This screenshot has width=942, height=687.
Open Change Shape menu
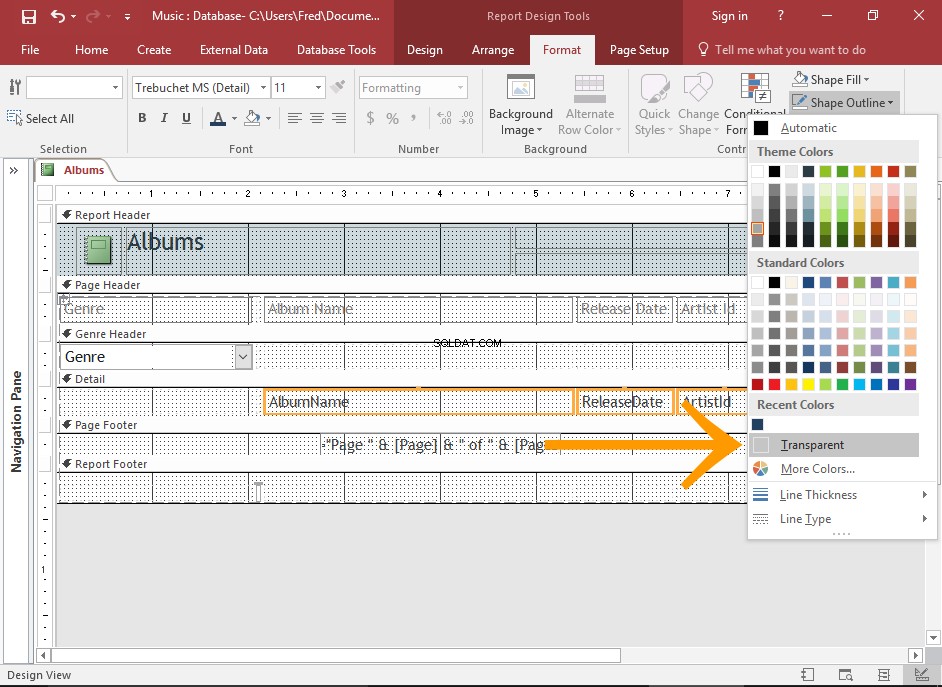coord(698,106)
